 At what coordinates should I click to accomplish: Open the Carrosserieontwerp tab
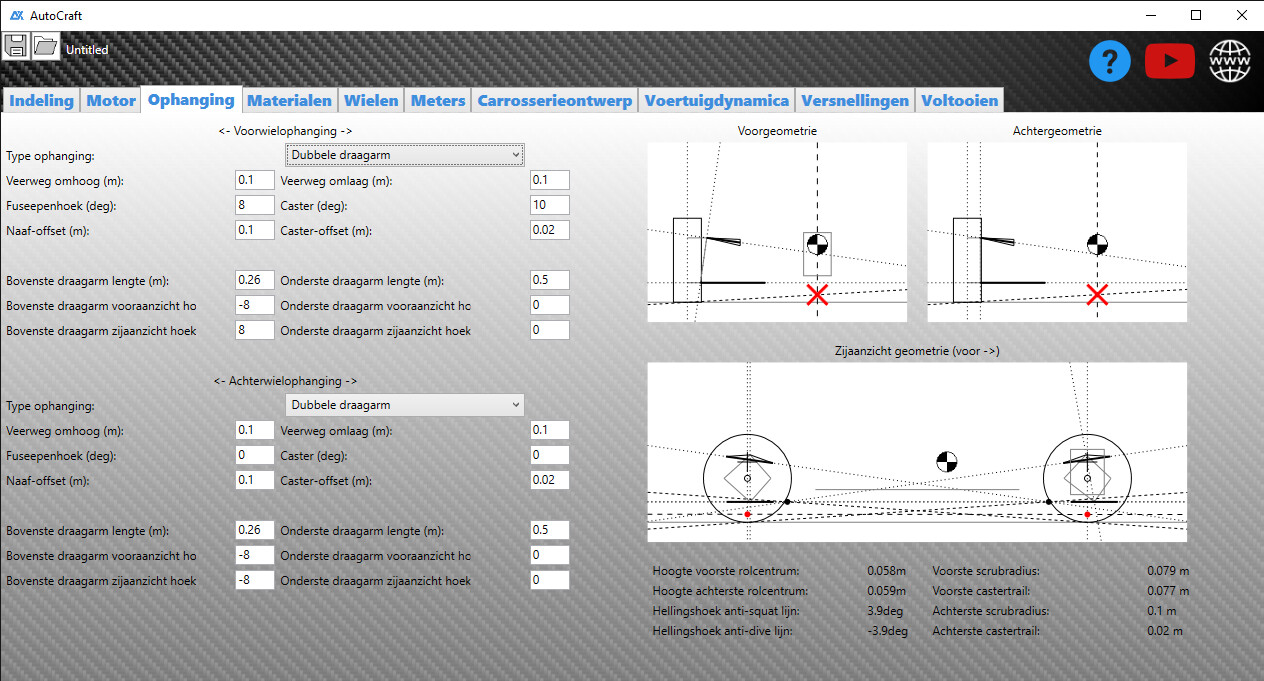[x=554, y=100]
